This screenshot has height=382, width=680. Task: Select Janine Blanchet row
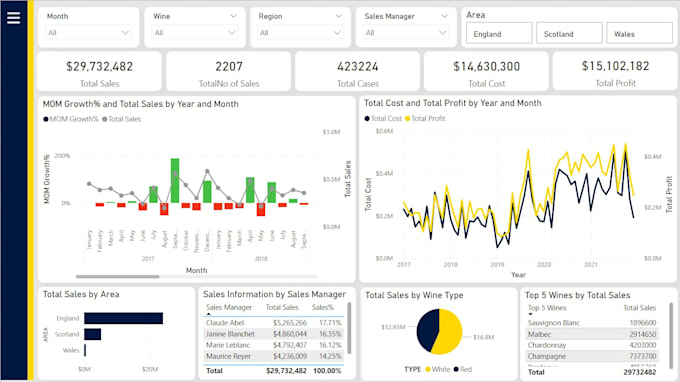274,334
